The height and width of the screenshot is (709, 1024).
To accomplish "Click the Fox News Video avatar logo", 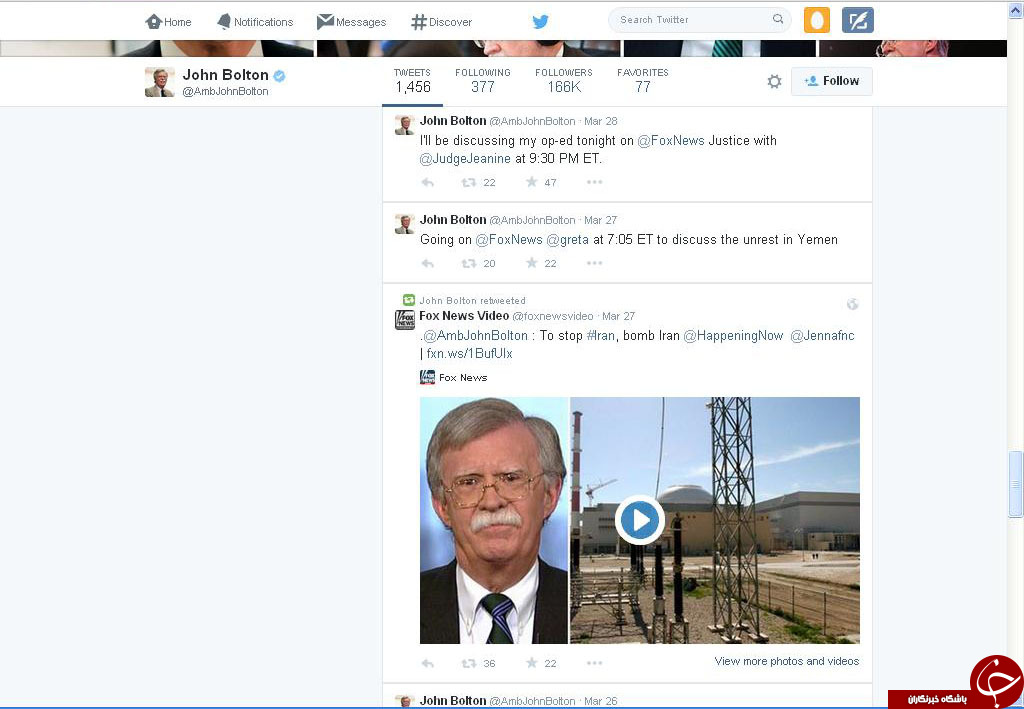I will (x=405, y=320).
